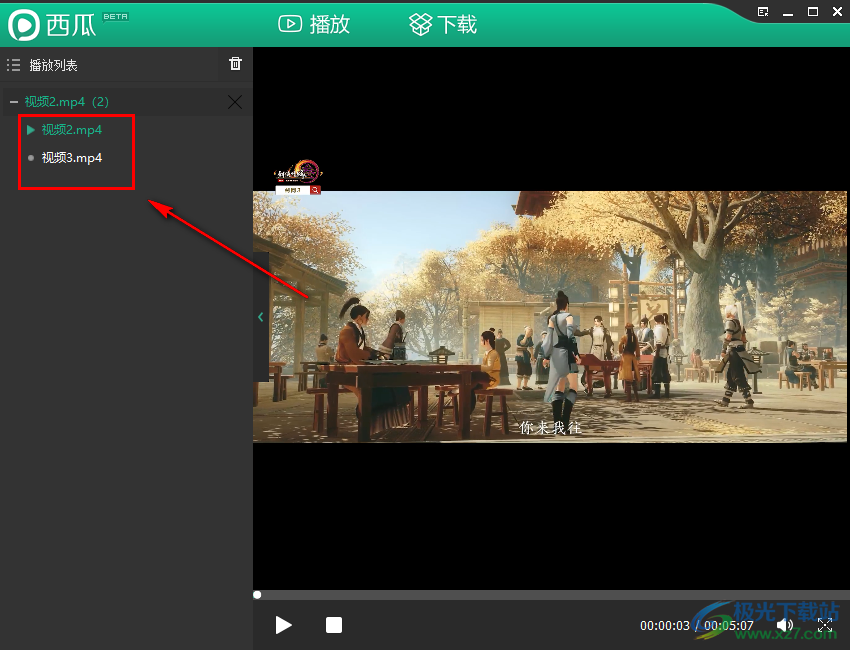Screen dimensions: 850x650
Task: Start video playback
Action: pos(283,625)
